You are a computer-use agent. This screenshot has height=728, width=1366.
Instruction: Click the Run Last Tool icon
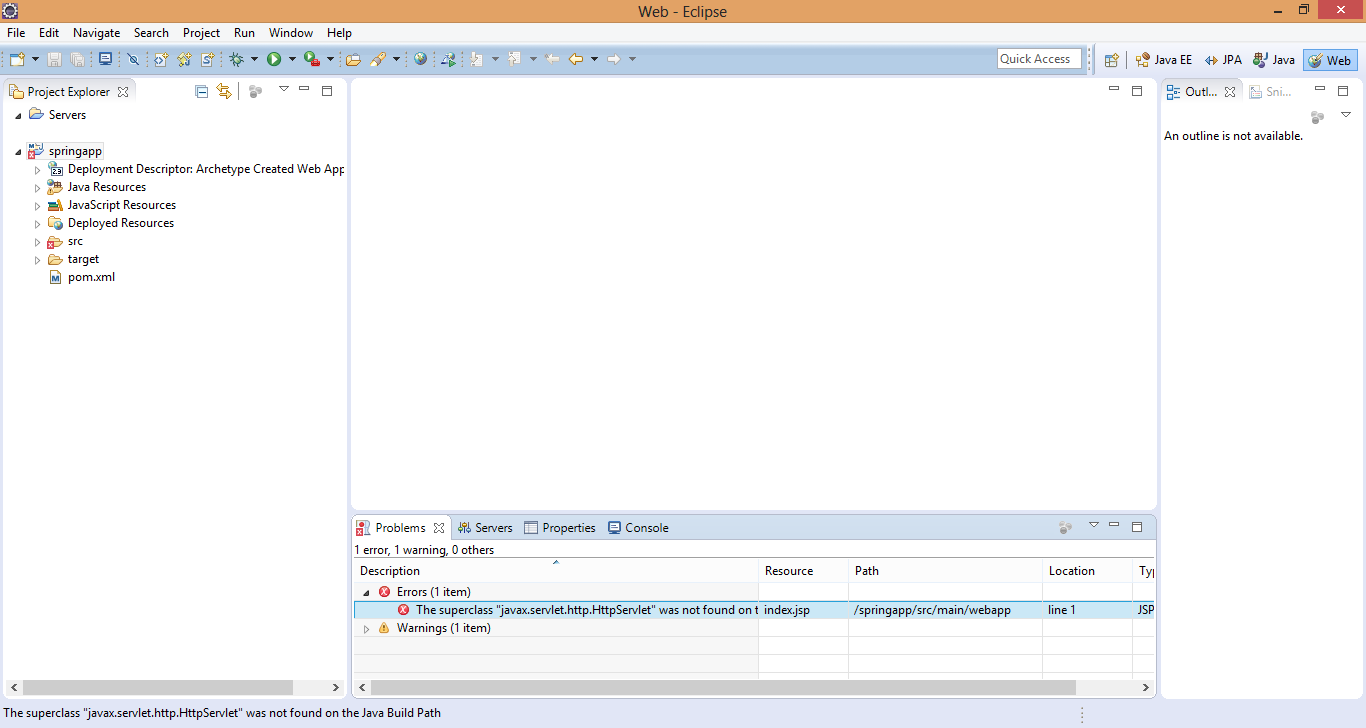coord(312,59)
